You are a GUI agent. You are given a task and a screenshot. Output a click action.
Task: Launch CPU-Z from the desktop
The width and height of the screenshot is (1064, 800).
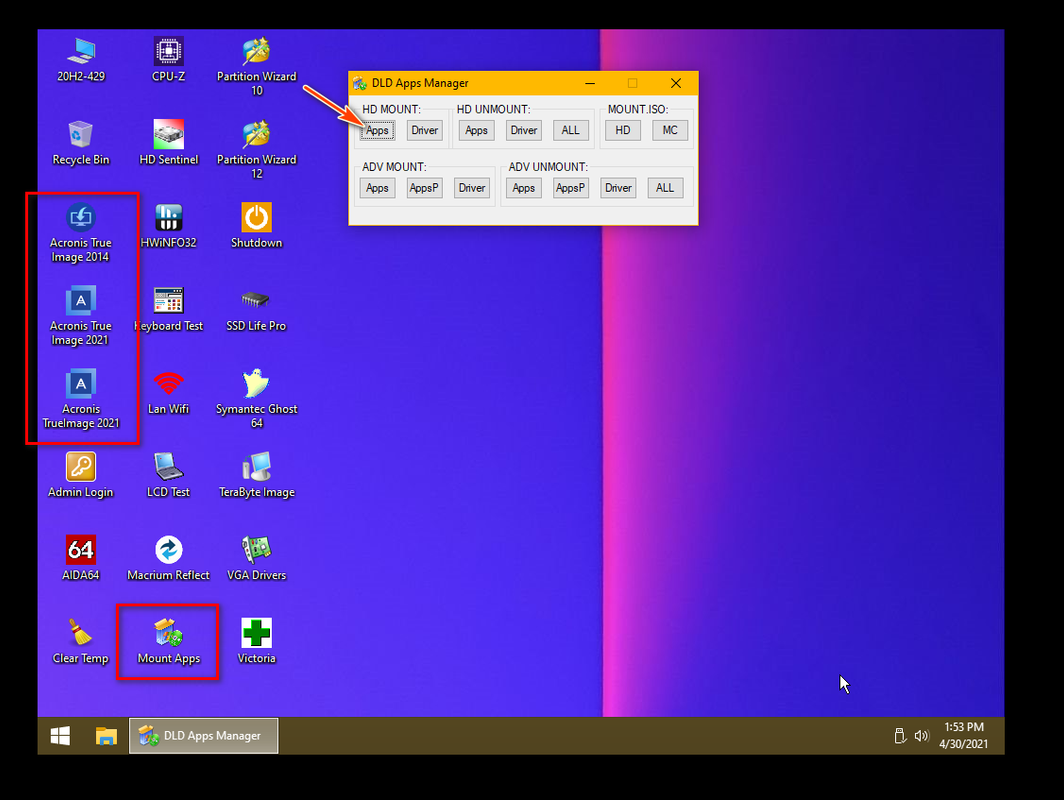(x=168, y=60)
